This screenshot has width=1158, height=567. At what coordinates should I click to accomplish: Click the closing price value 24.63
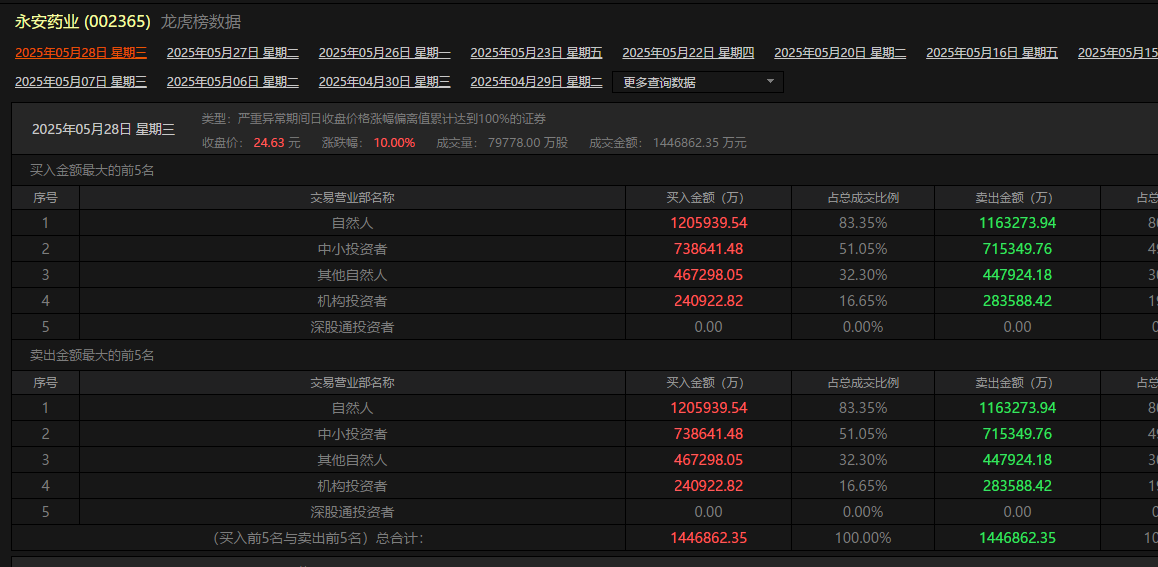[269, 142]
